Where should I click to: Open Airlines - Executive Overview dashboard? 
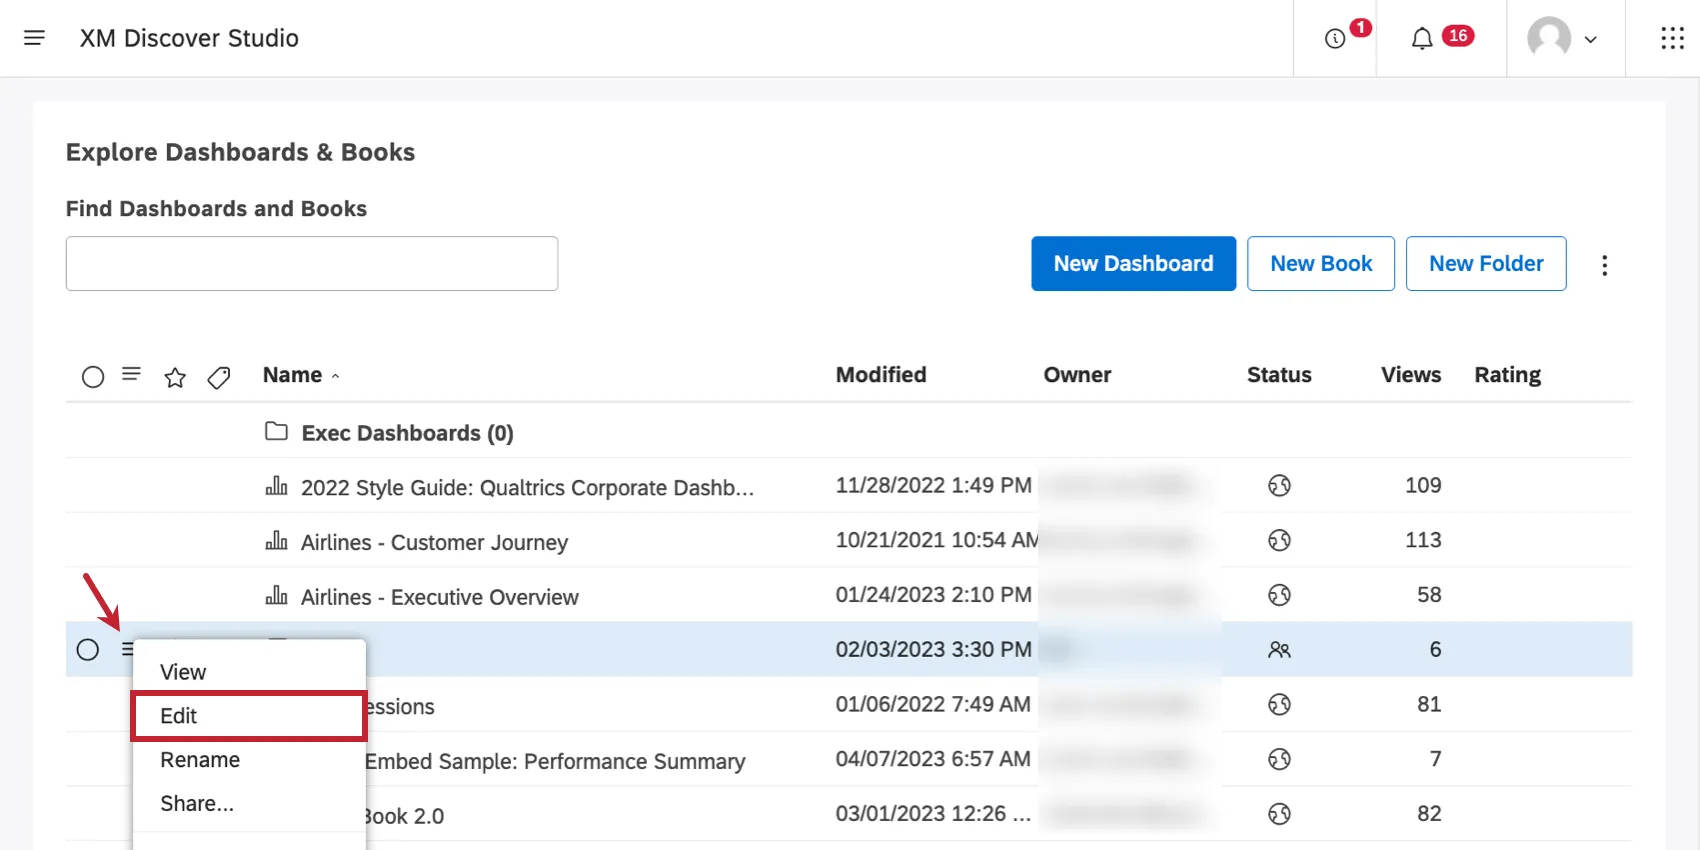439,597
